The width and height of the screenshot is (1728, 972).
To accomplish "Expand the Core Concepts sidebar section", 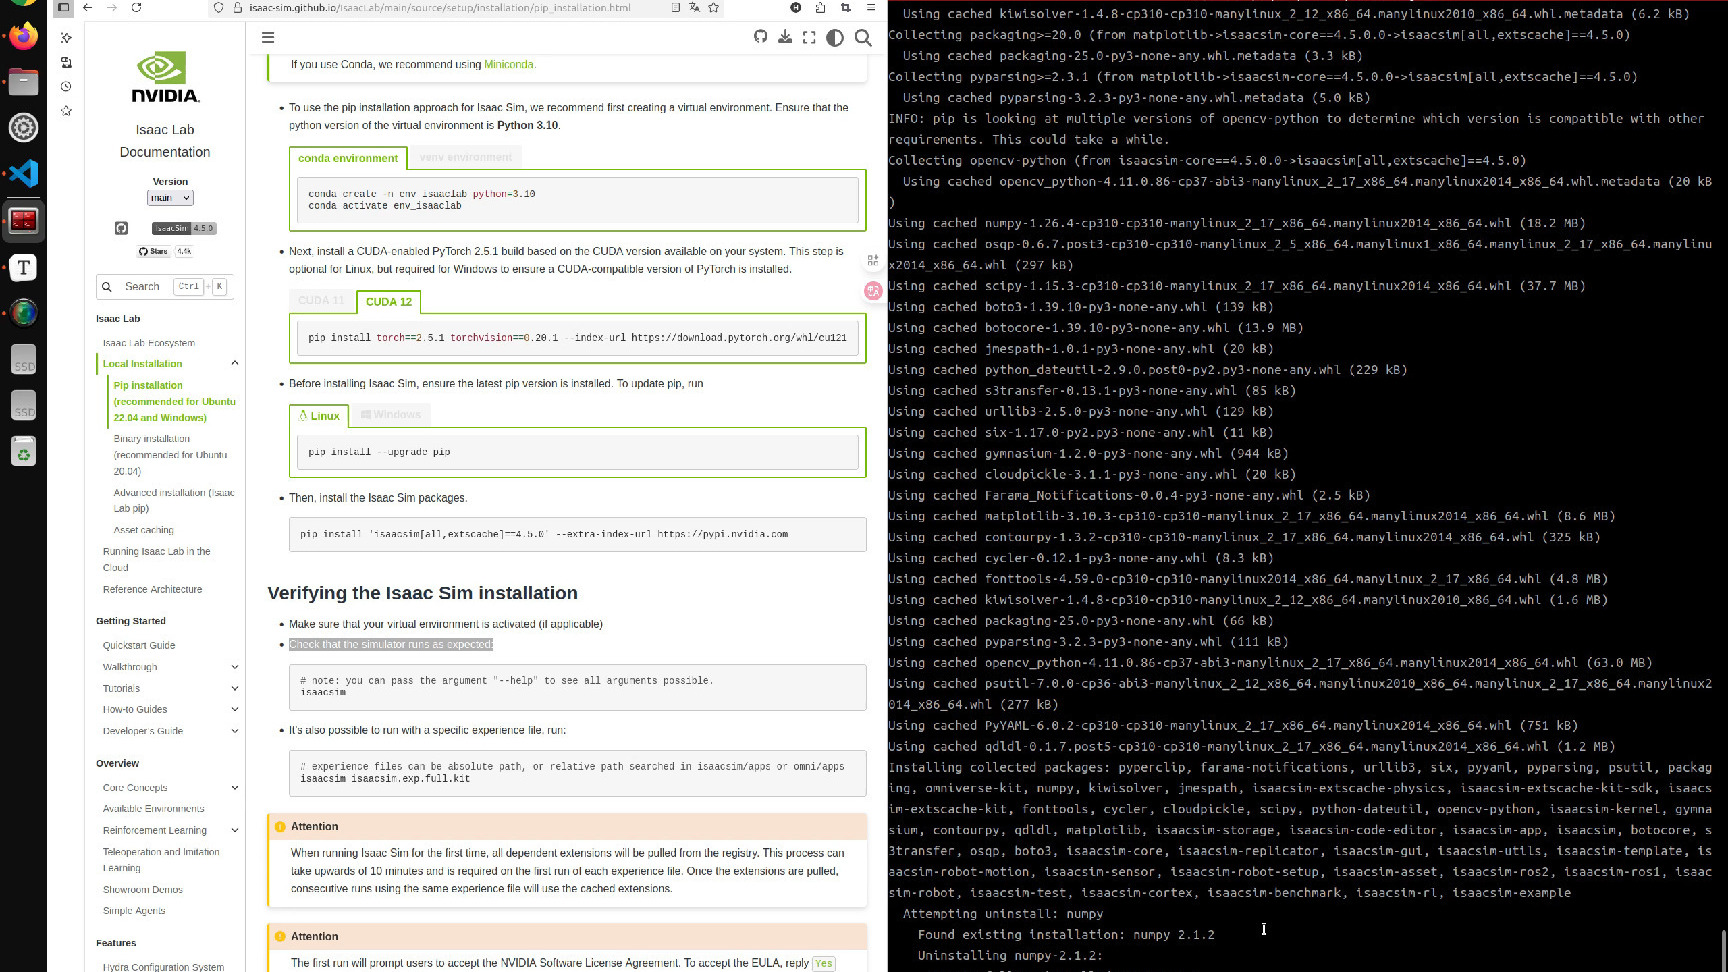I will [x=235, y=788].
